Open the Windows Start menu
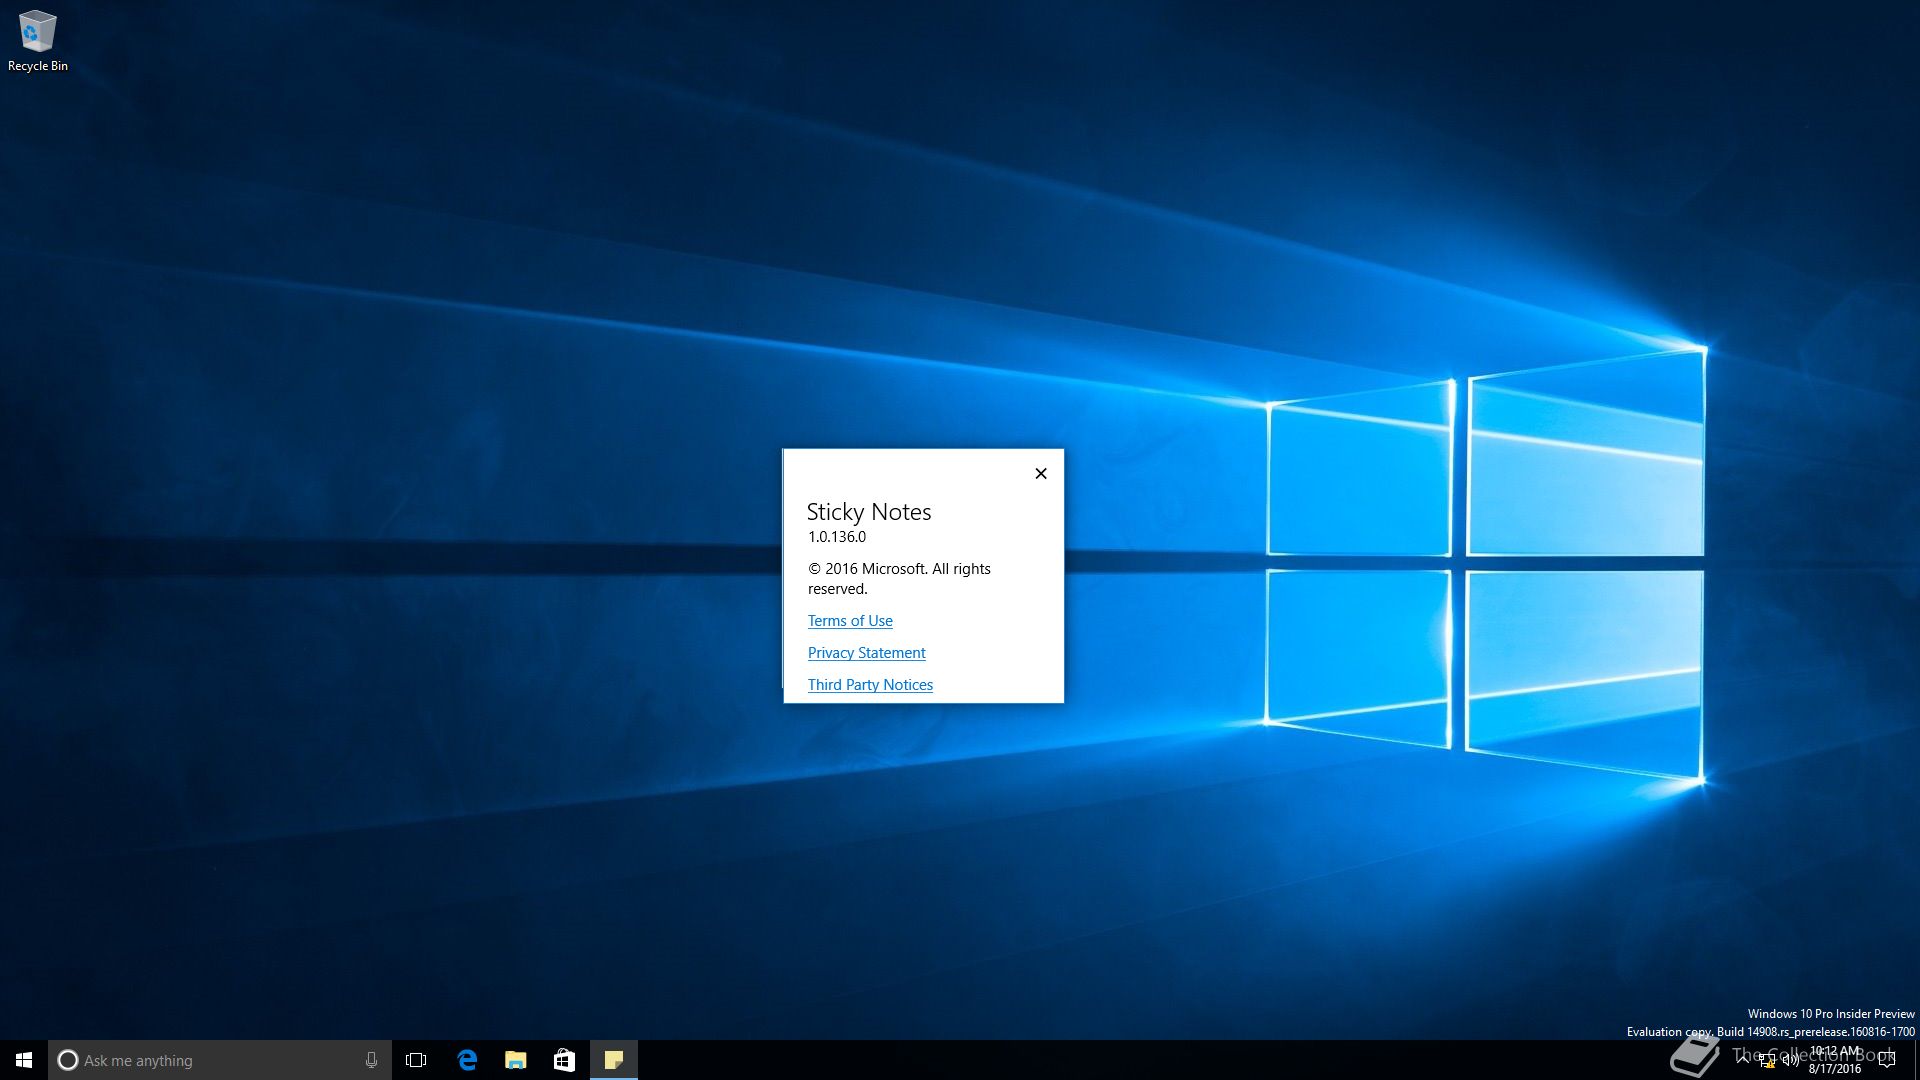The image size is (1920, 1080). [x=24, y=1060]
